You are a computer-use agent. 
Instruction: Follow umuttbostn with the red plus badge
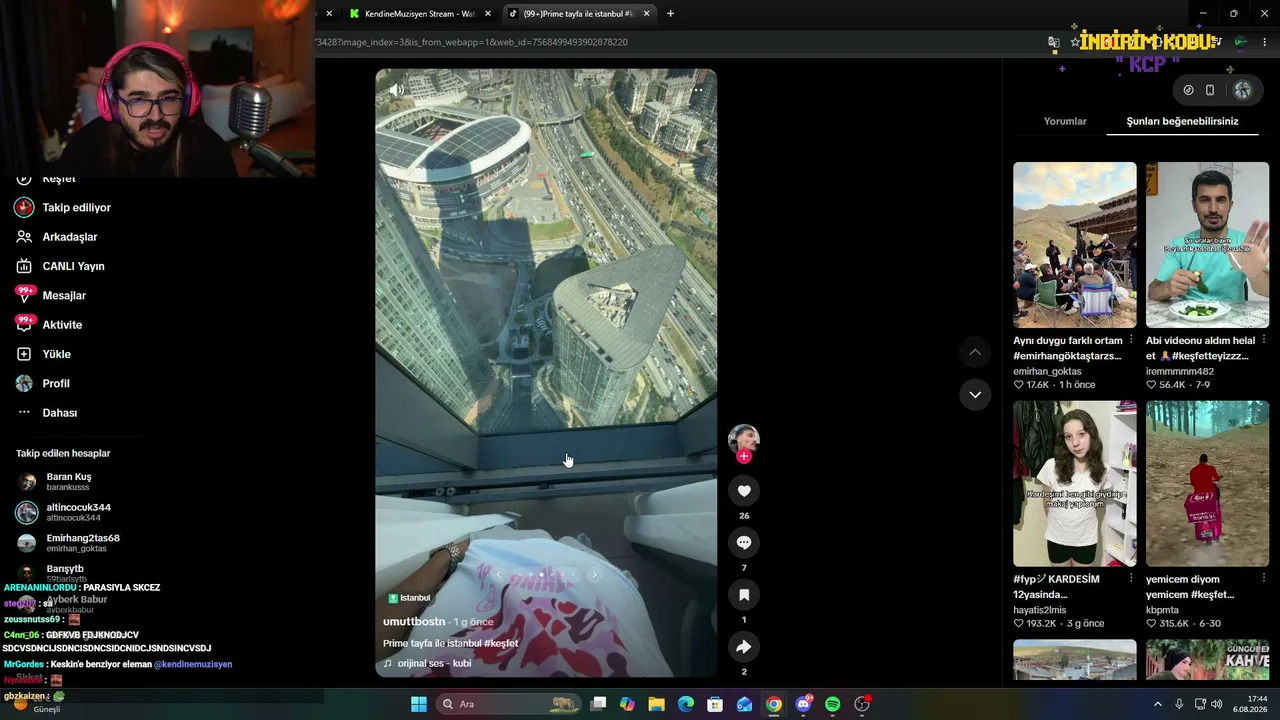coord(744,457)
